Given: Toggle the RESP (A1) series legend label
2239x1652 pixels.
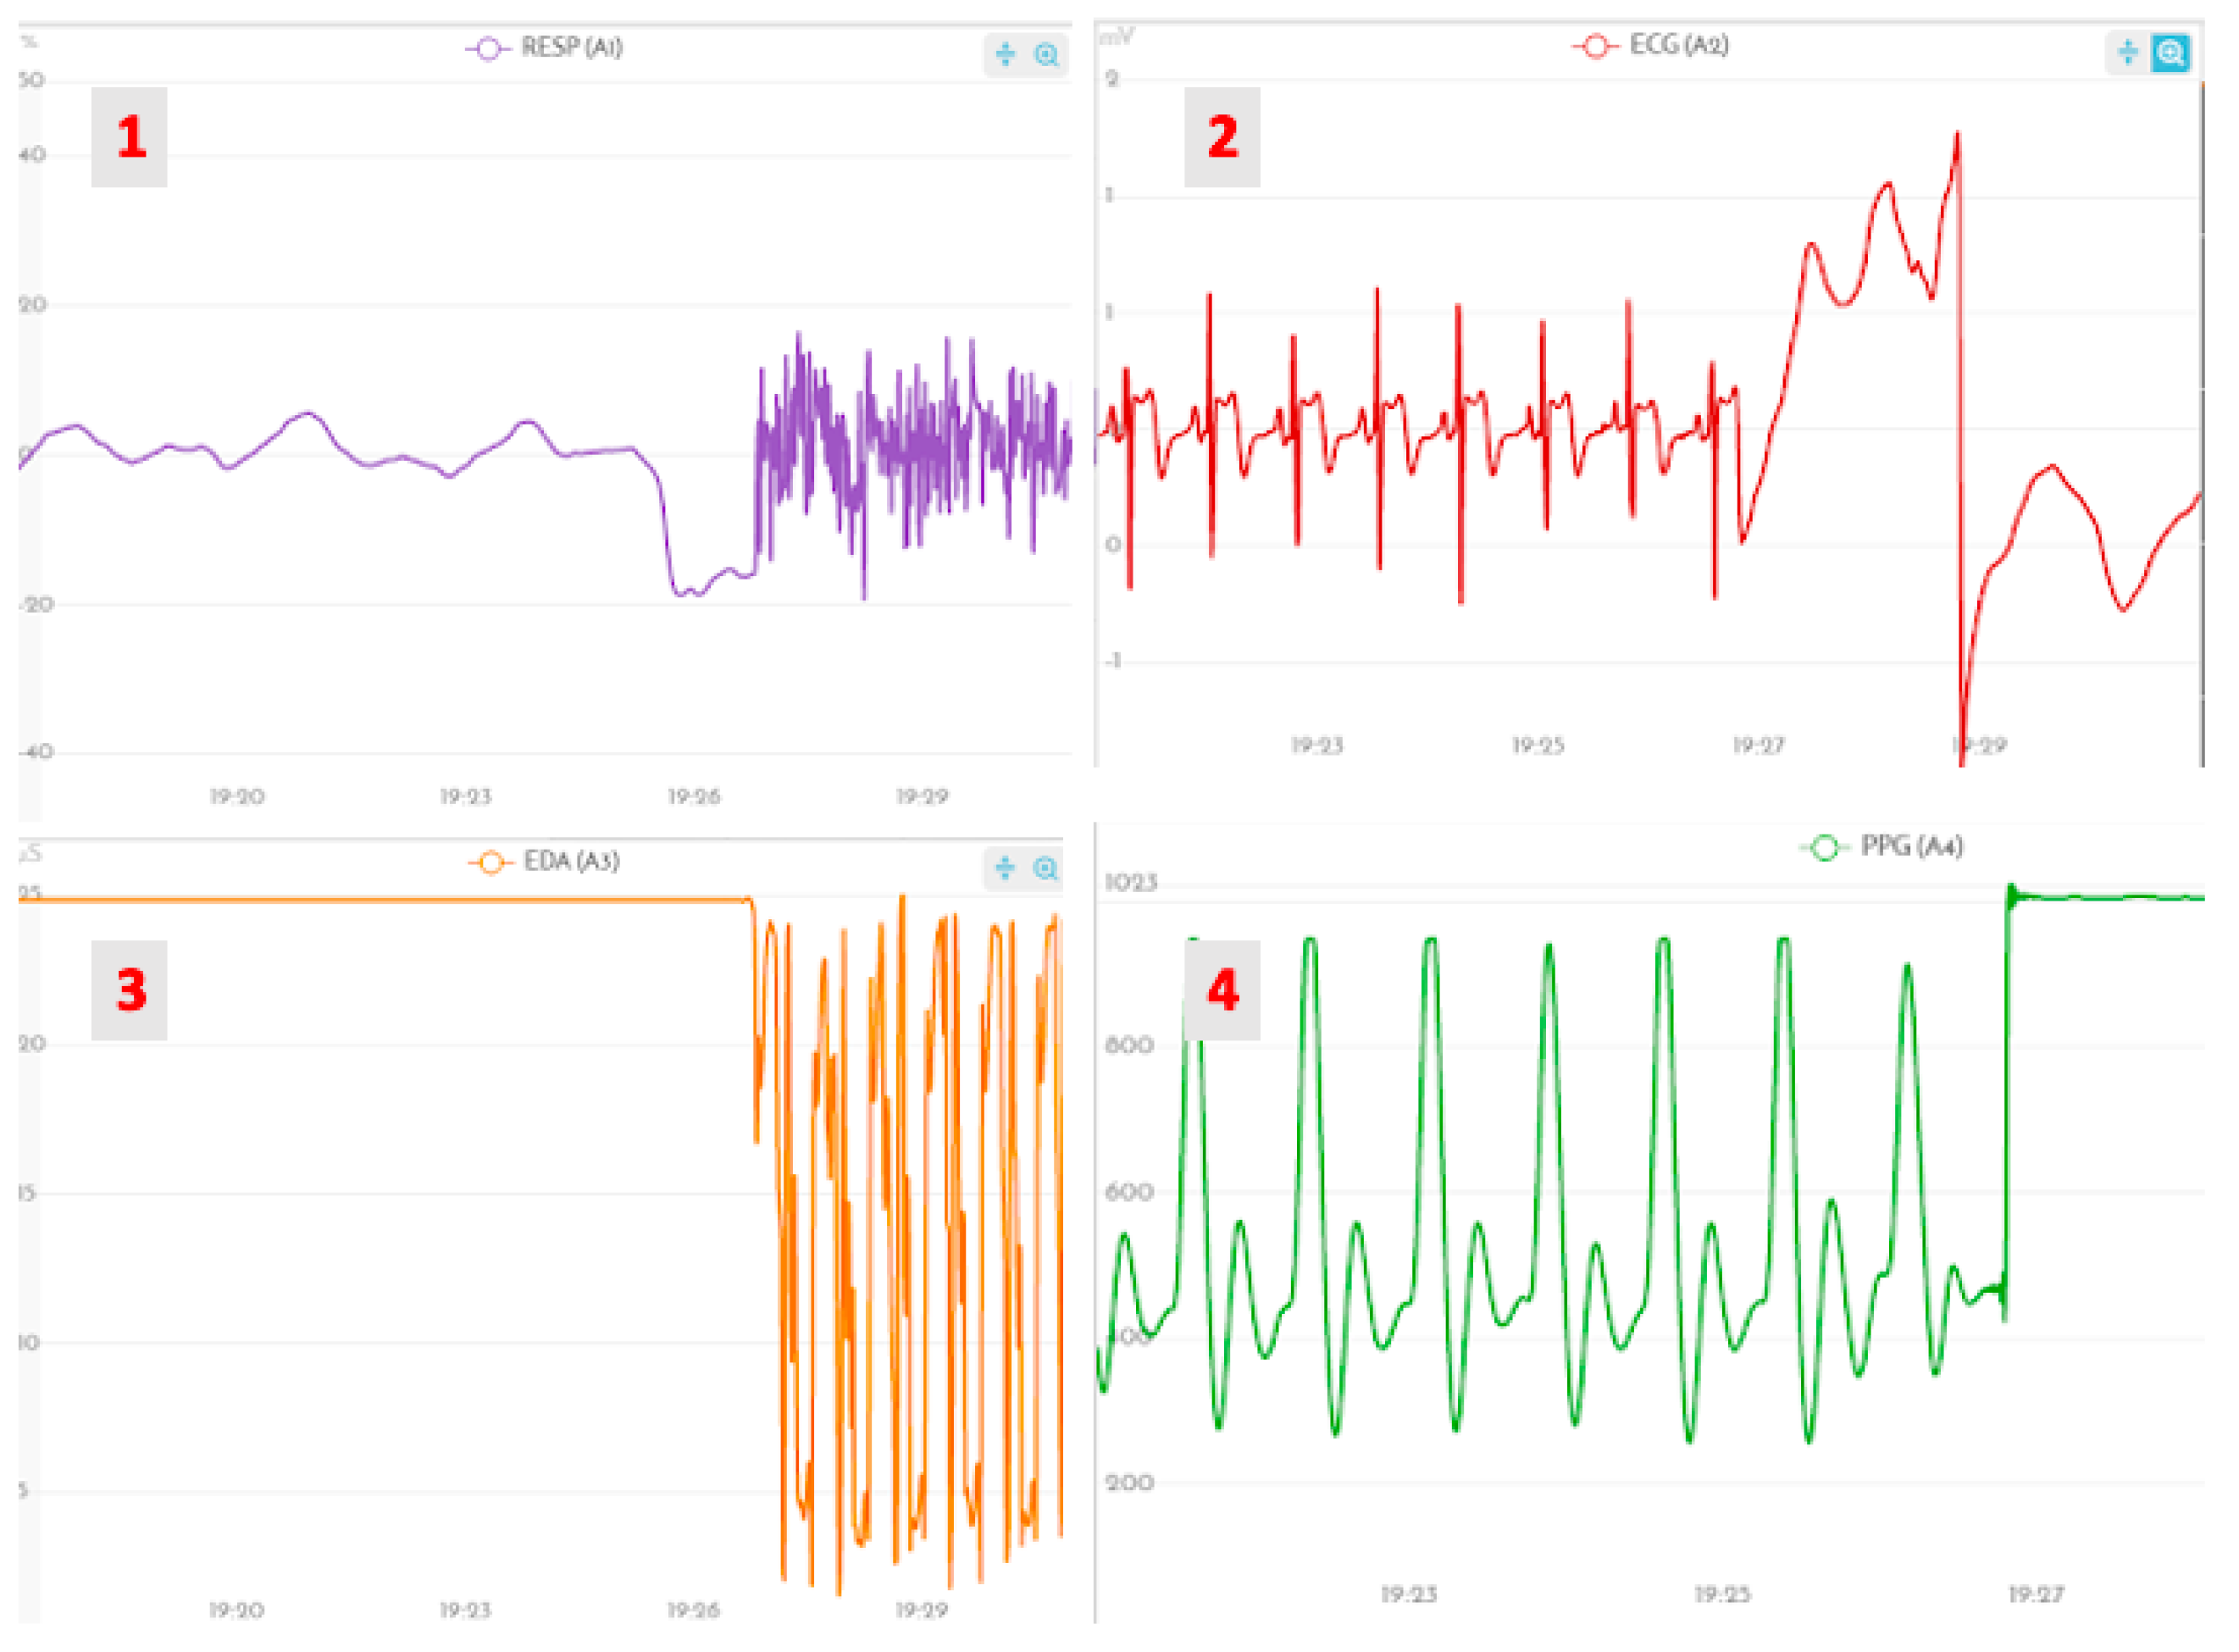Looking at the screenshot, I should point(572,48).
